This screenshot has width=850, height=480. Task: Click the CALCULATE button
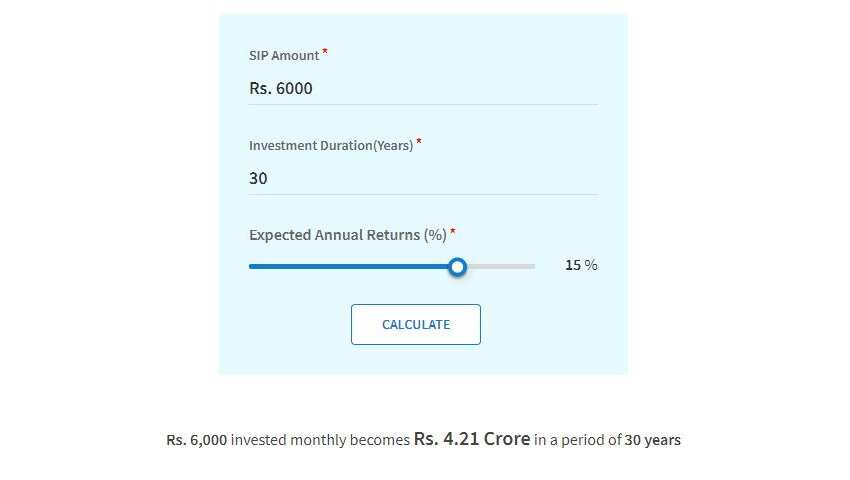tap(416, 324)
